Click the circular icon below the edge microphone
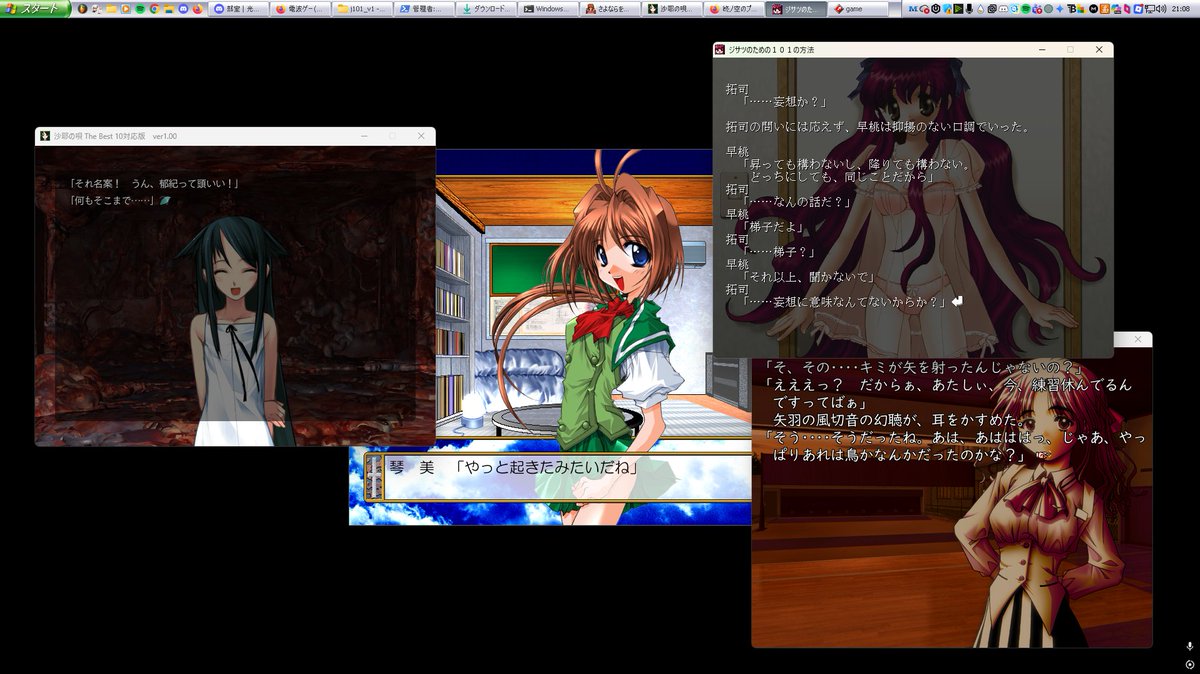The width and height of the screenshot is (1200, 674). coord(1189,664)
